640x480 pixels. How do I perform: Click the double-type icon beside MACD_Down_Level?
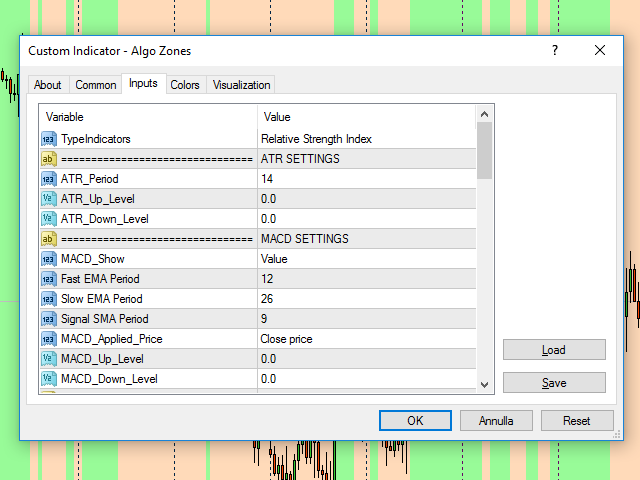point(49,379)
